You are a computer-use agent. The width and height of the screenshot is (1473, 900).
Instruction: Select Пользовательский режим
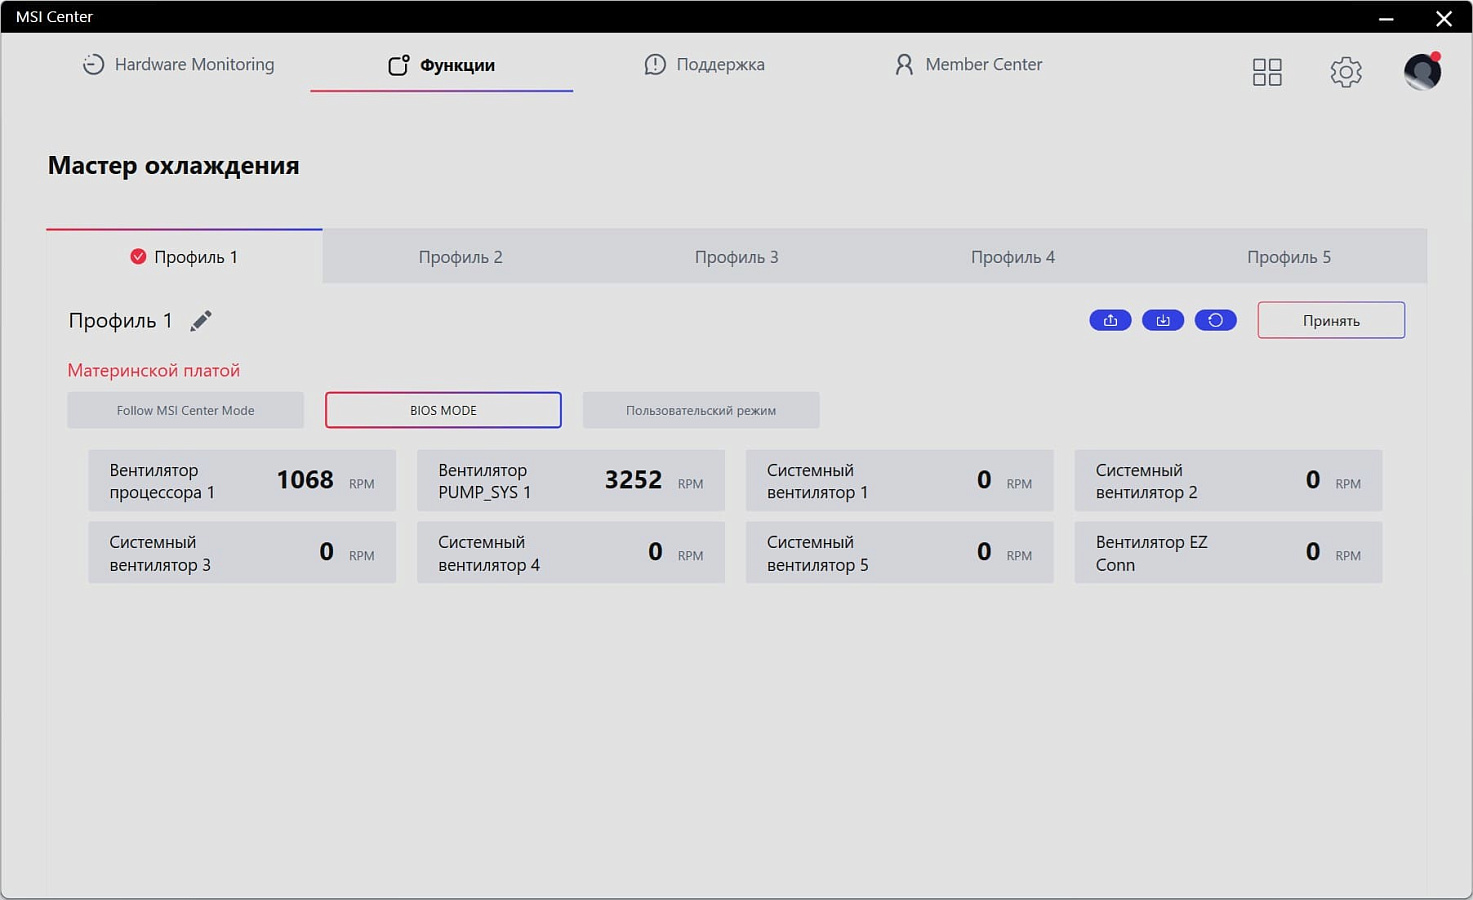[x=701, y=410]
